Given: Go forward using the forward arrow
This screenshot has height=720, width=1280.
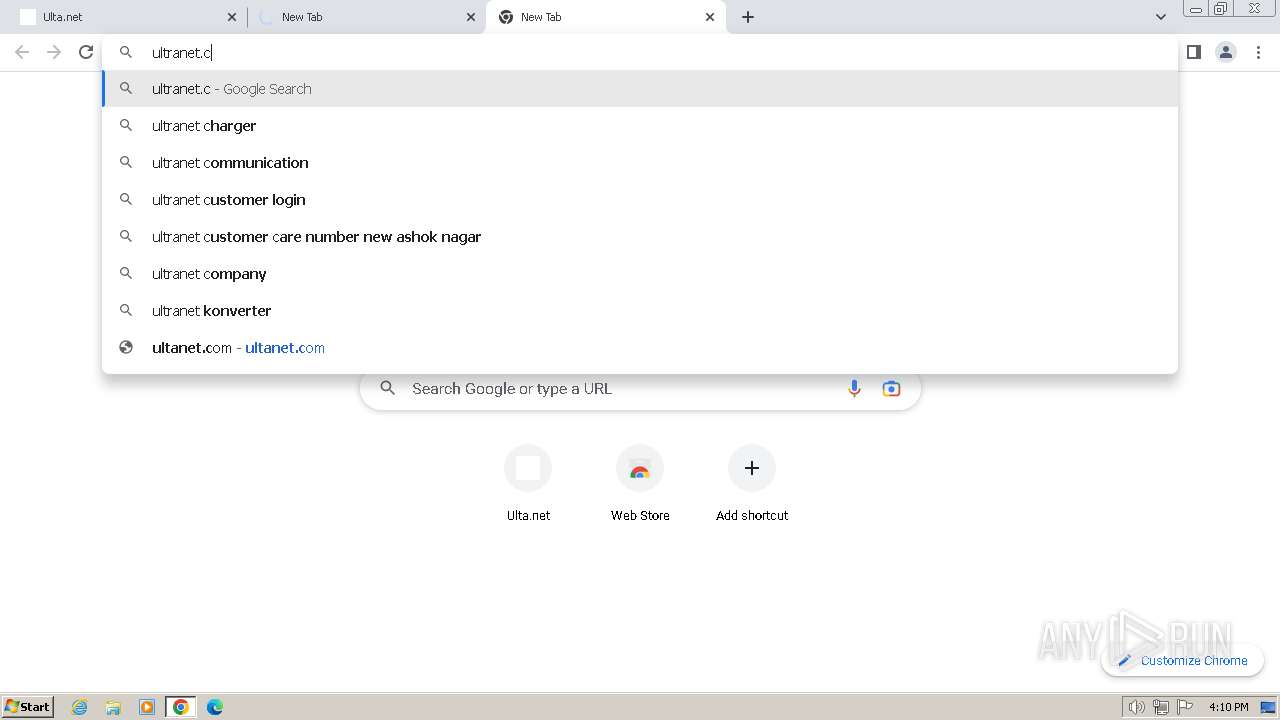Looking at the screenshot, I should coord(54,52).
